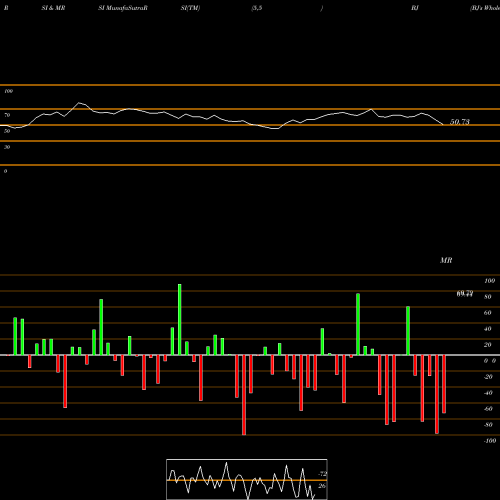Click the -20 axis label on MR histogram
The height and width of the screenshot is (500, 500).
click(488, 377)
